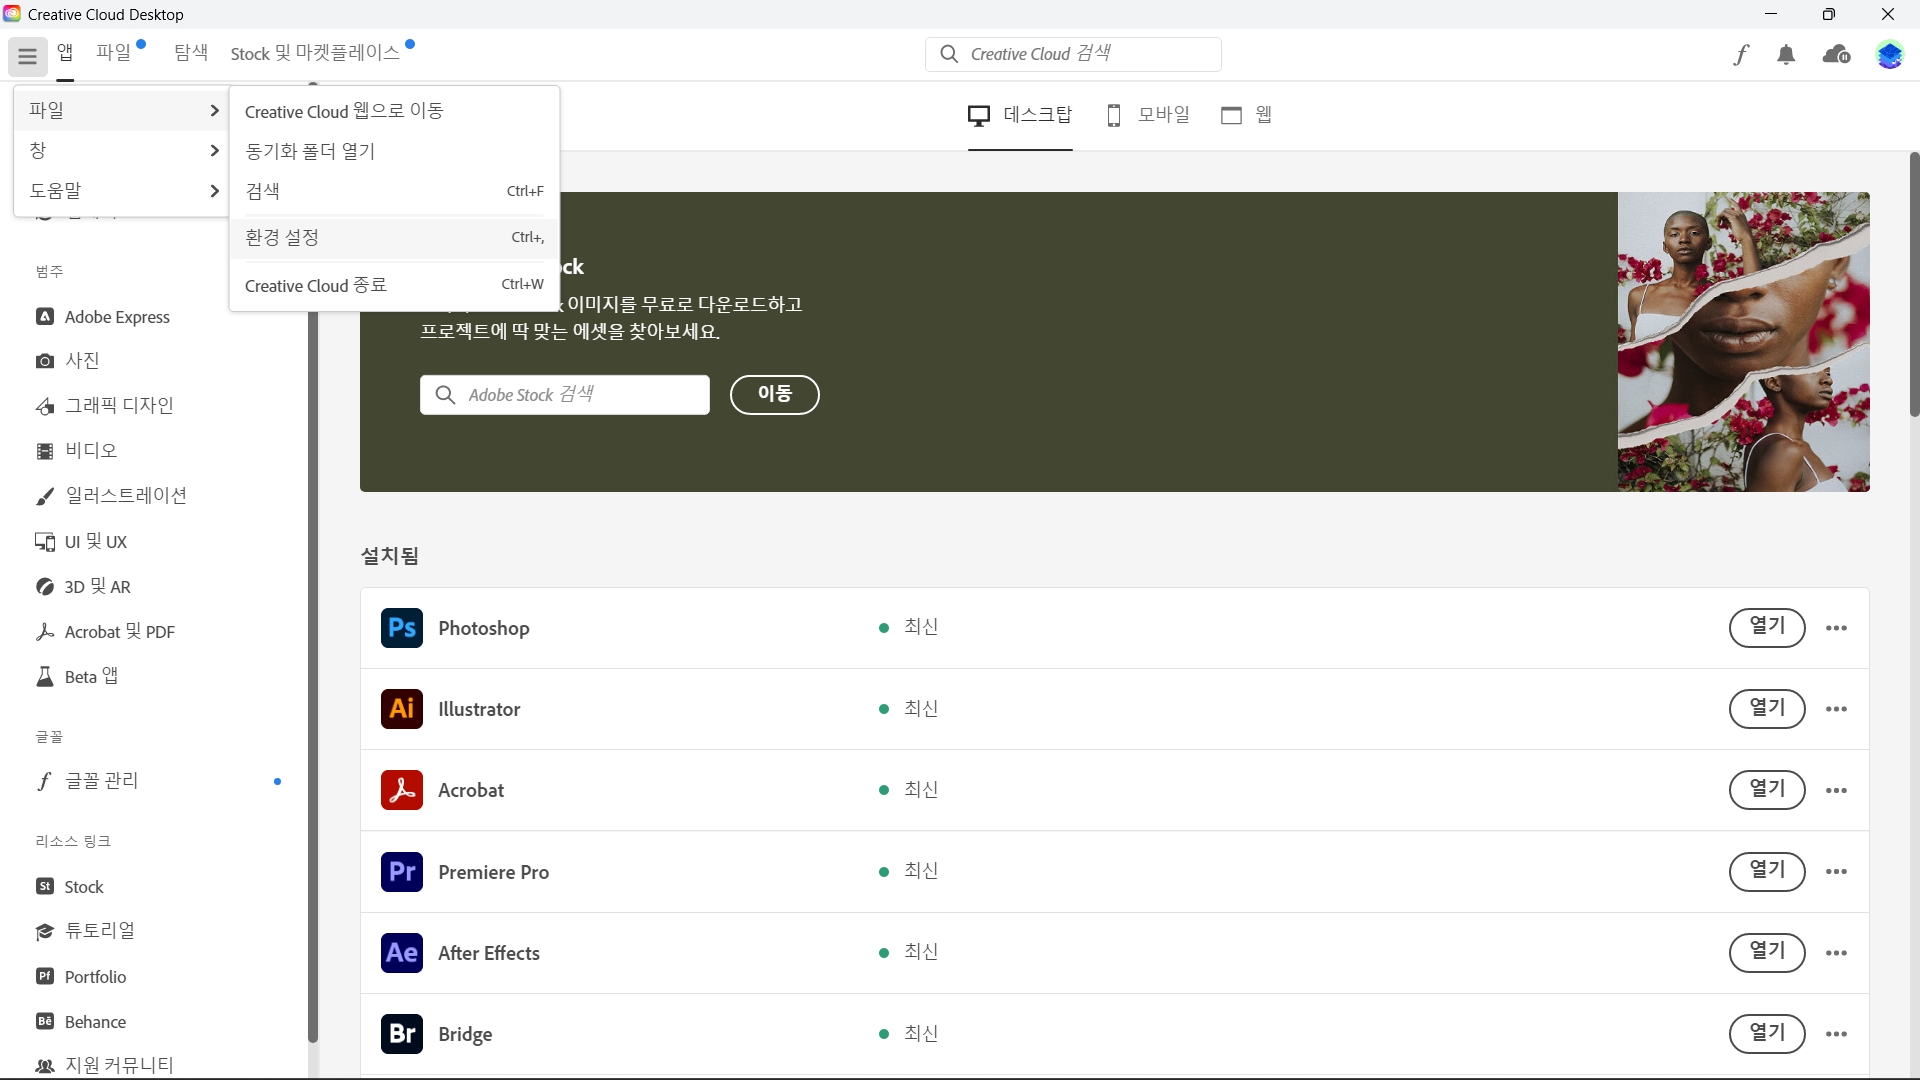The width and height of the screenshot is (1920, 1080).
Task: Open the user profile avatar
Action: (x=1889, y=55)
